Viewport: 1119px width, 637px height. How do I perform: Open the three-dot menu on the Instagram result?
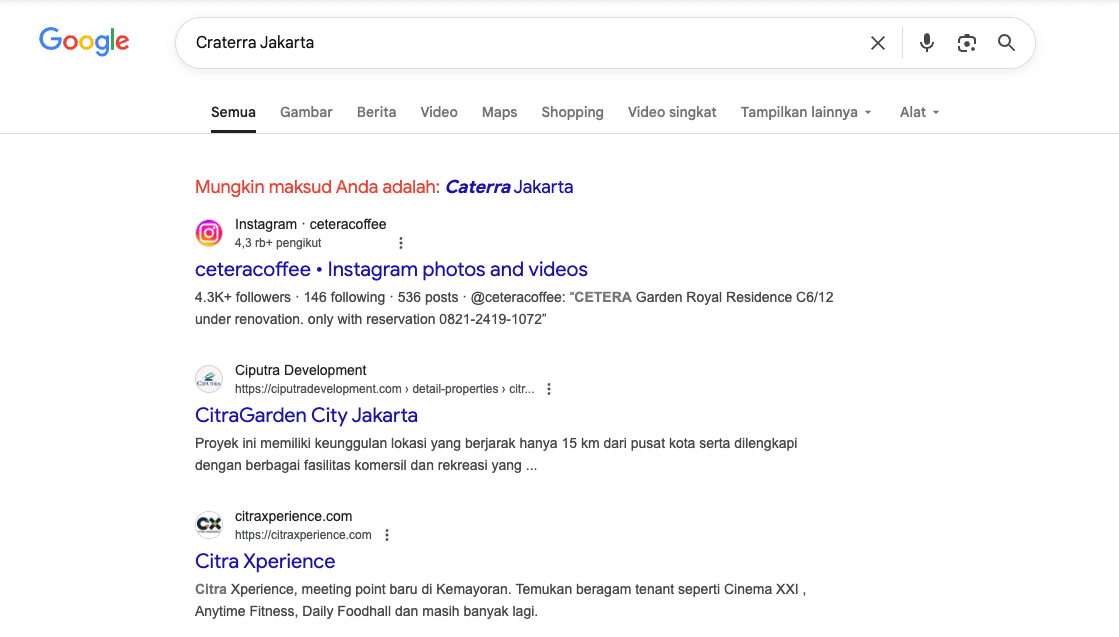click(x=401, y=242)
